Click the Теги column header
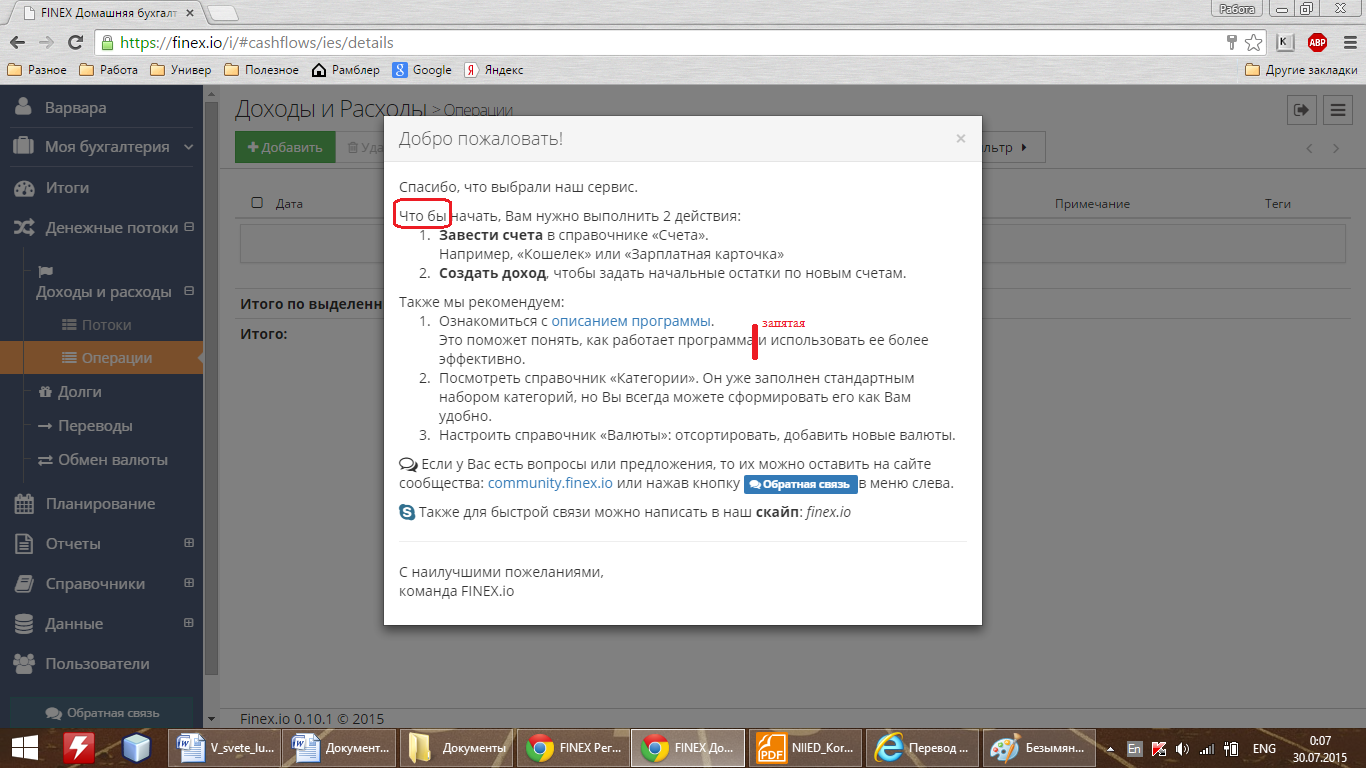The height and width of the screenshot is (768, 1366). (x=1278, y=203)
